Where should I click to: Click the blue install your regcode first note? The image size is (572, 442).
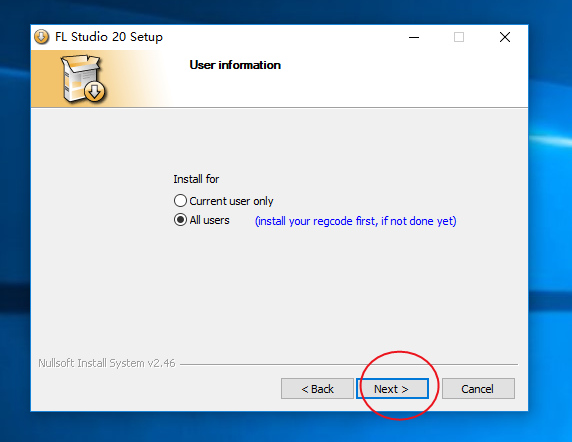click(356, 221)
